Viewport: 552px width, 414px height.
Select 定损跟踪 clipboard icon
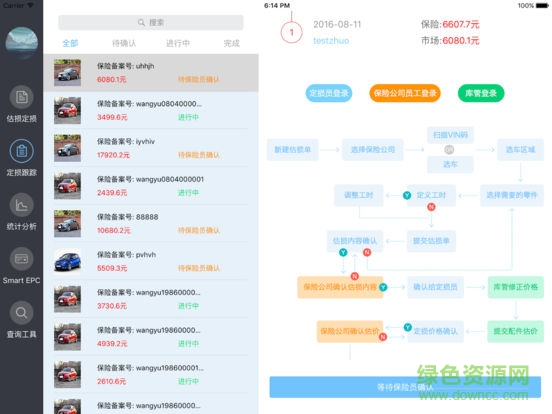tap(21, 151)
